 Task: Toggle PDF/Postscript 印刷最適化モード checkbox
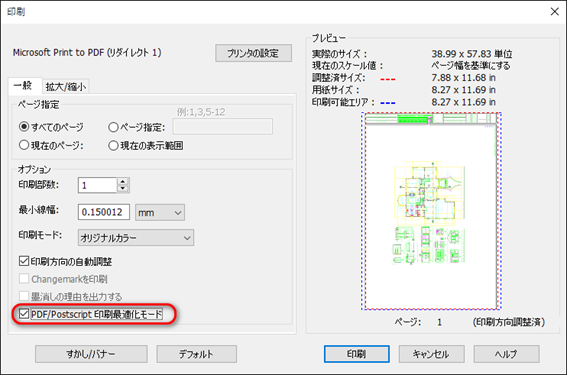pos(24,314)
